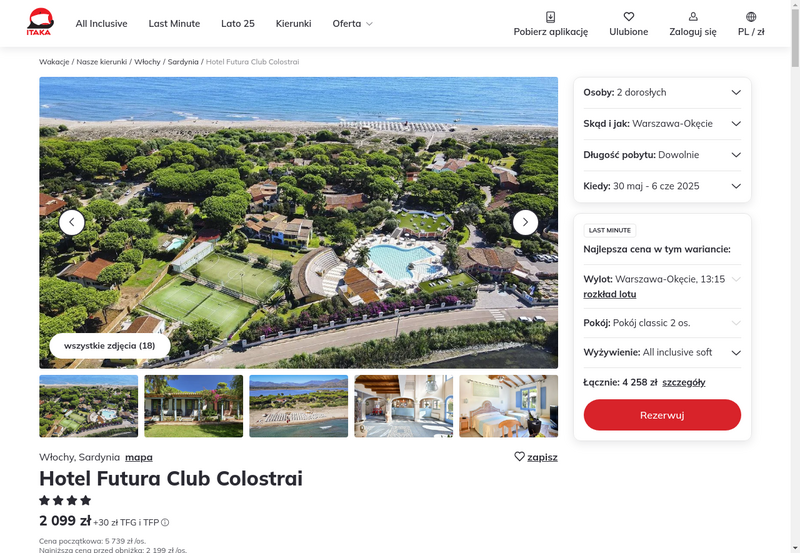Click the ITAKA logo
This screenshot has width=800, height=553.
pyautogui.click(x=40, y=22)
